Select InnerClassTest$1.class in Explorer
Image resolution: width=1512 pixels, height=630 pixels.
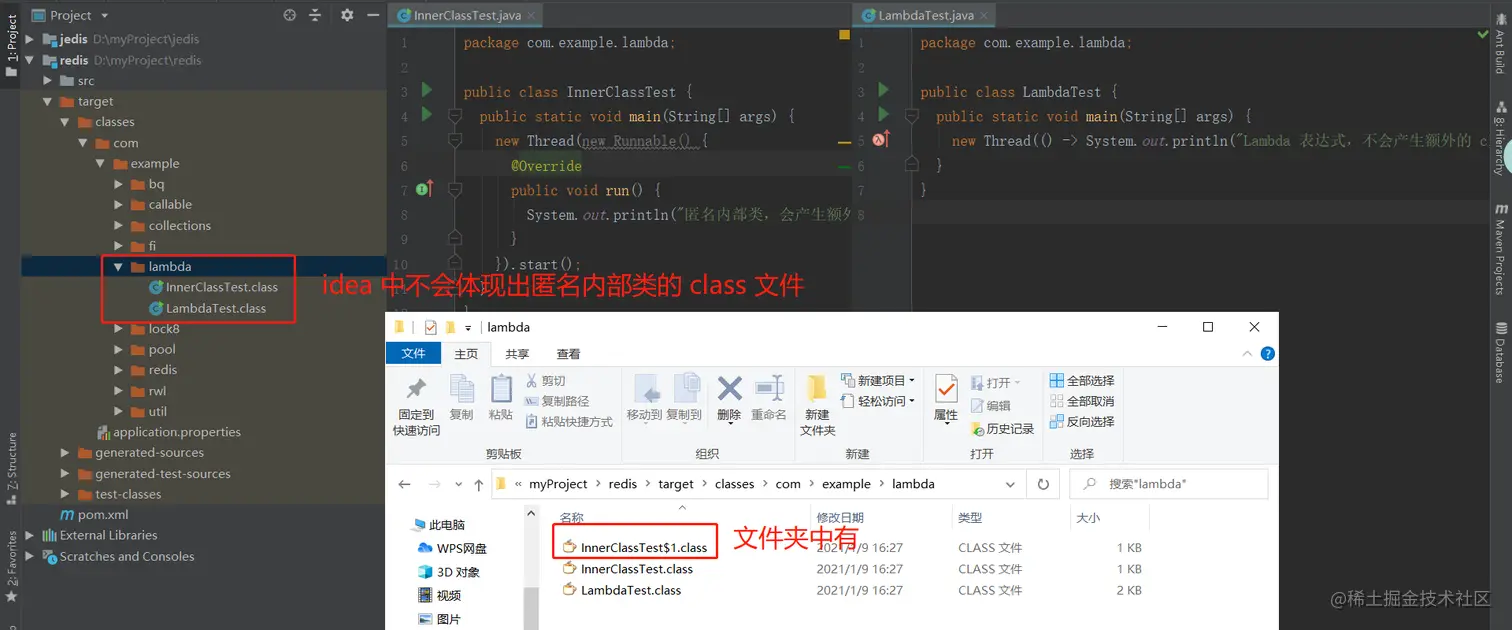click(x=635, y=548)
